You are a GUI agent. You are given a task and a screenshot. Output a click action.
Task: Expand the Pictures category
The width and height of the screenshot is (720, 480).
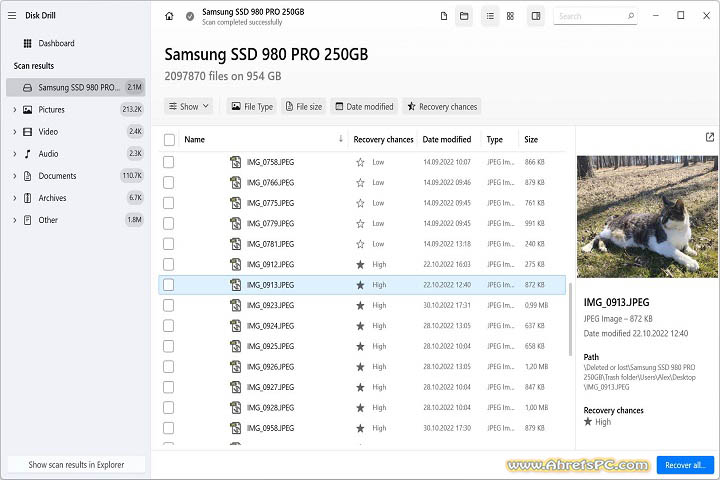pos(14,110)
